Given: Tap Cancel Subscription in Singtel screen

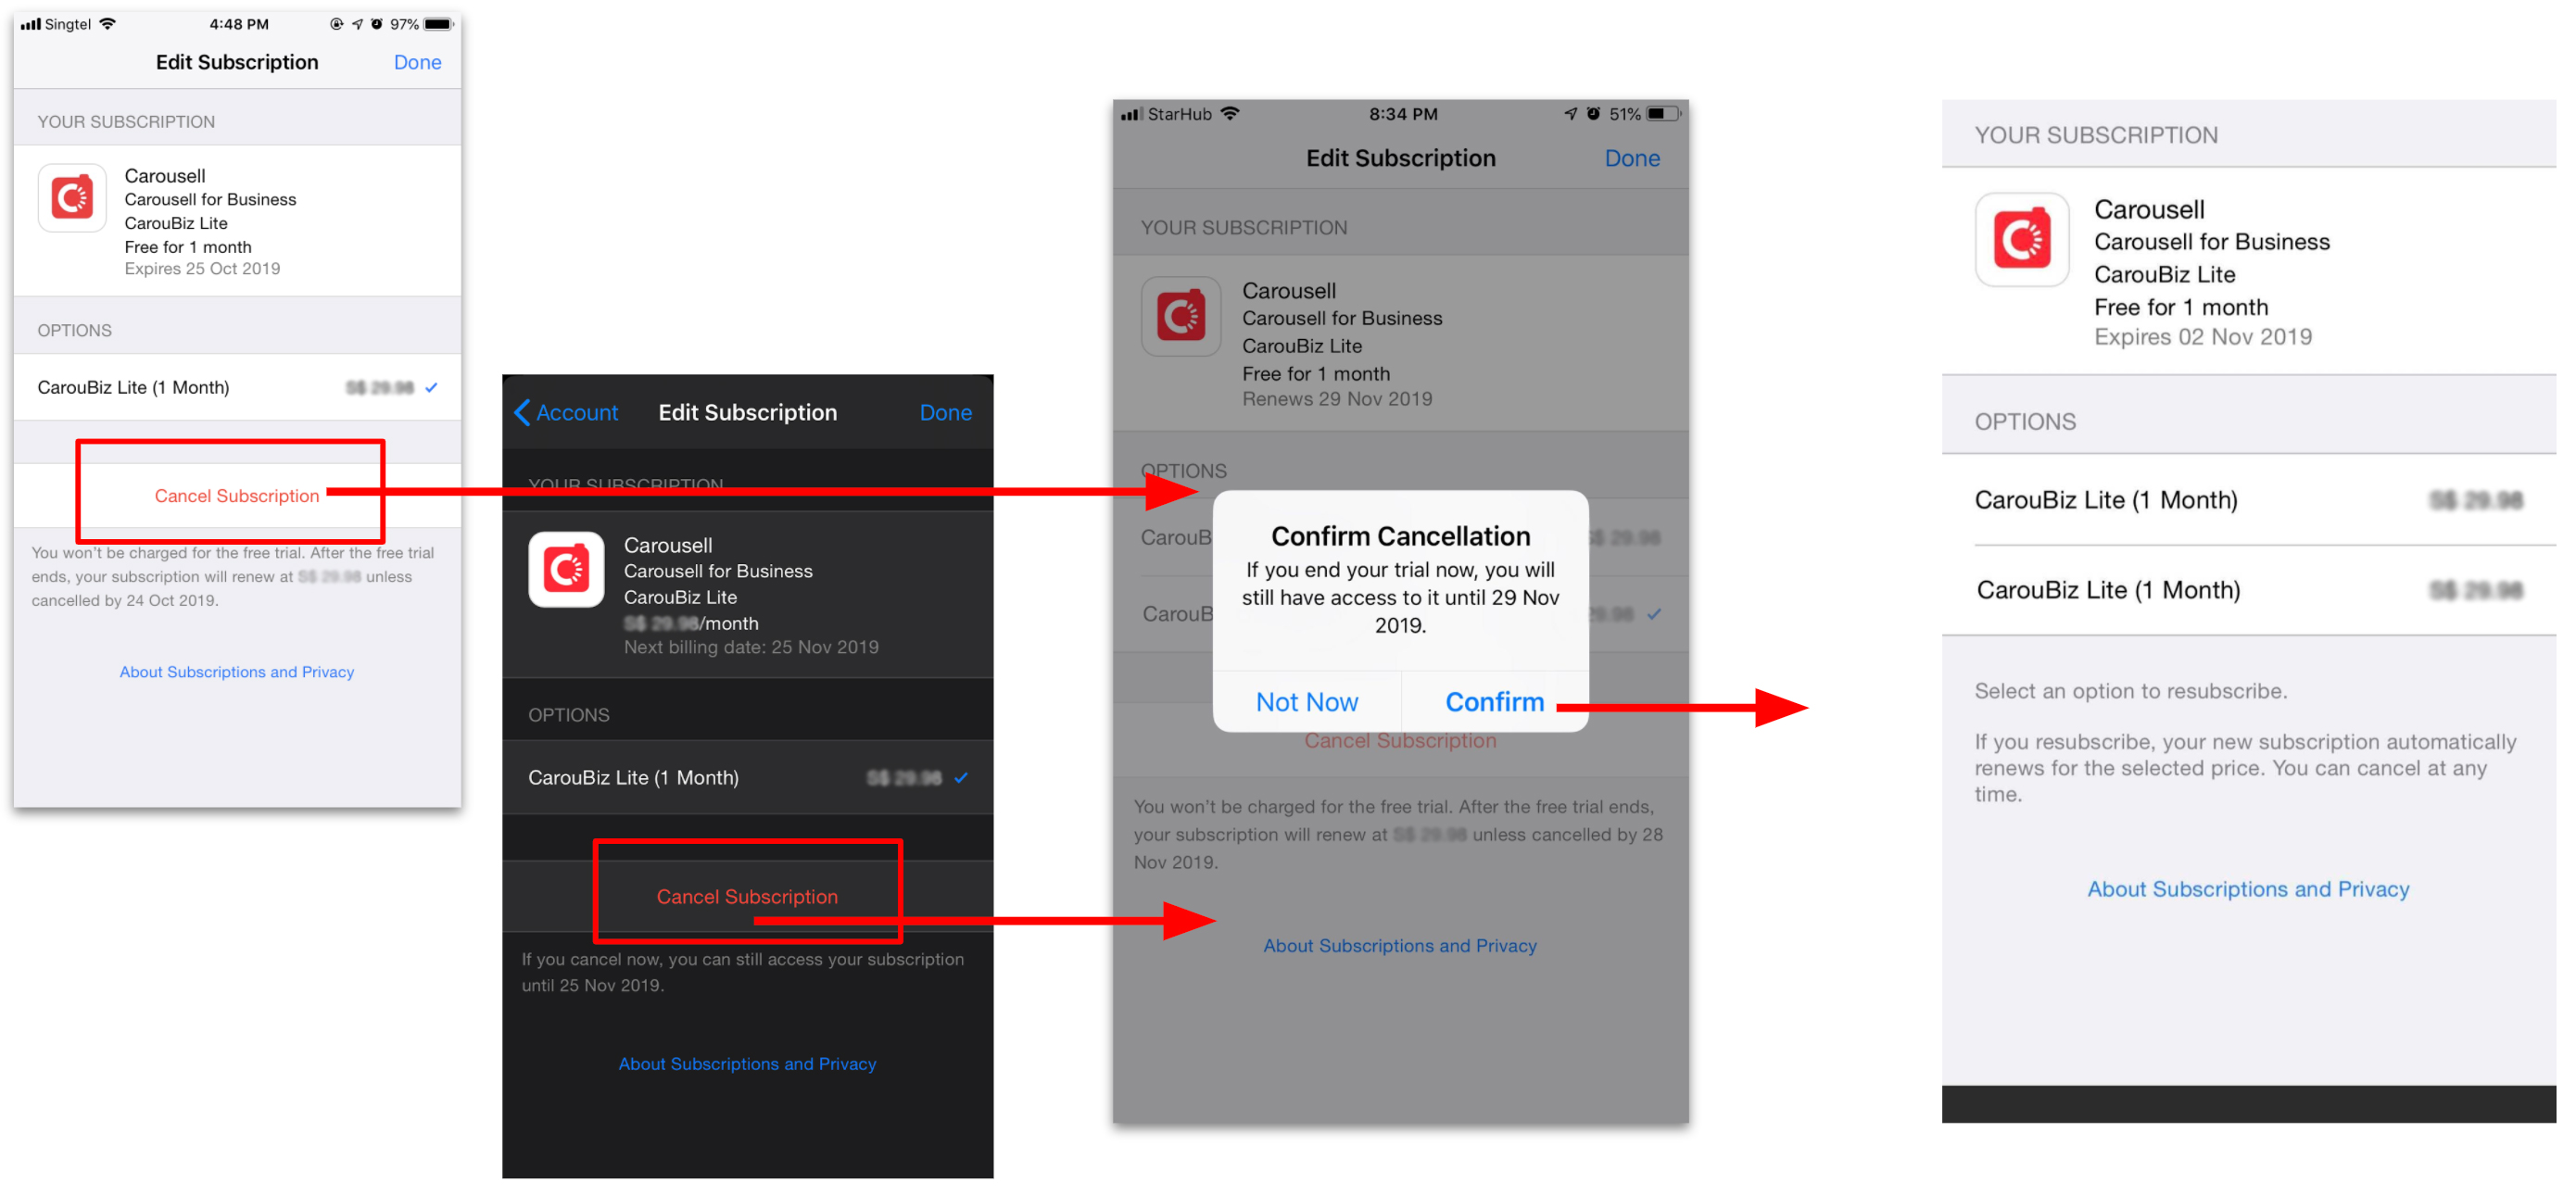Looking at the screenshot, I should coord(237,496).
